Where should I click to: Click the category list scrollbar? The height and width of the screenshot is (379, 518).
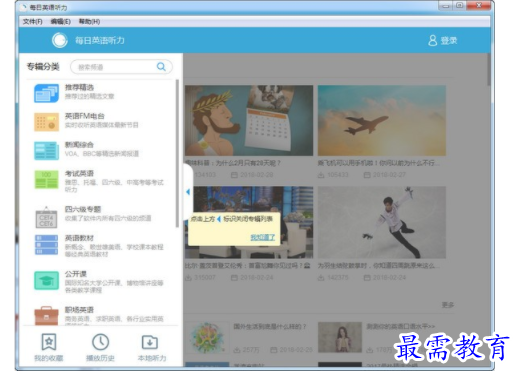point(177,153)
